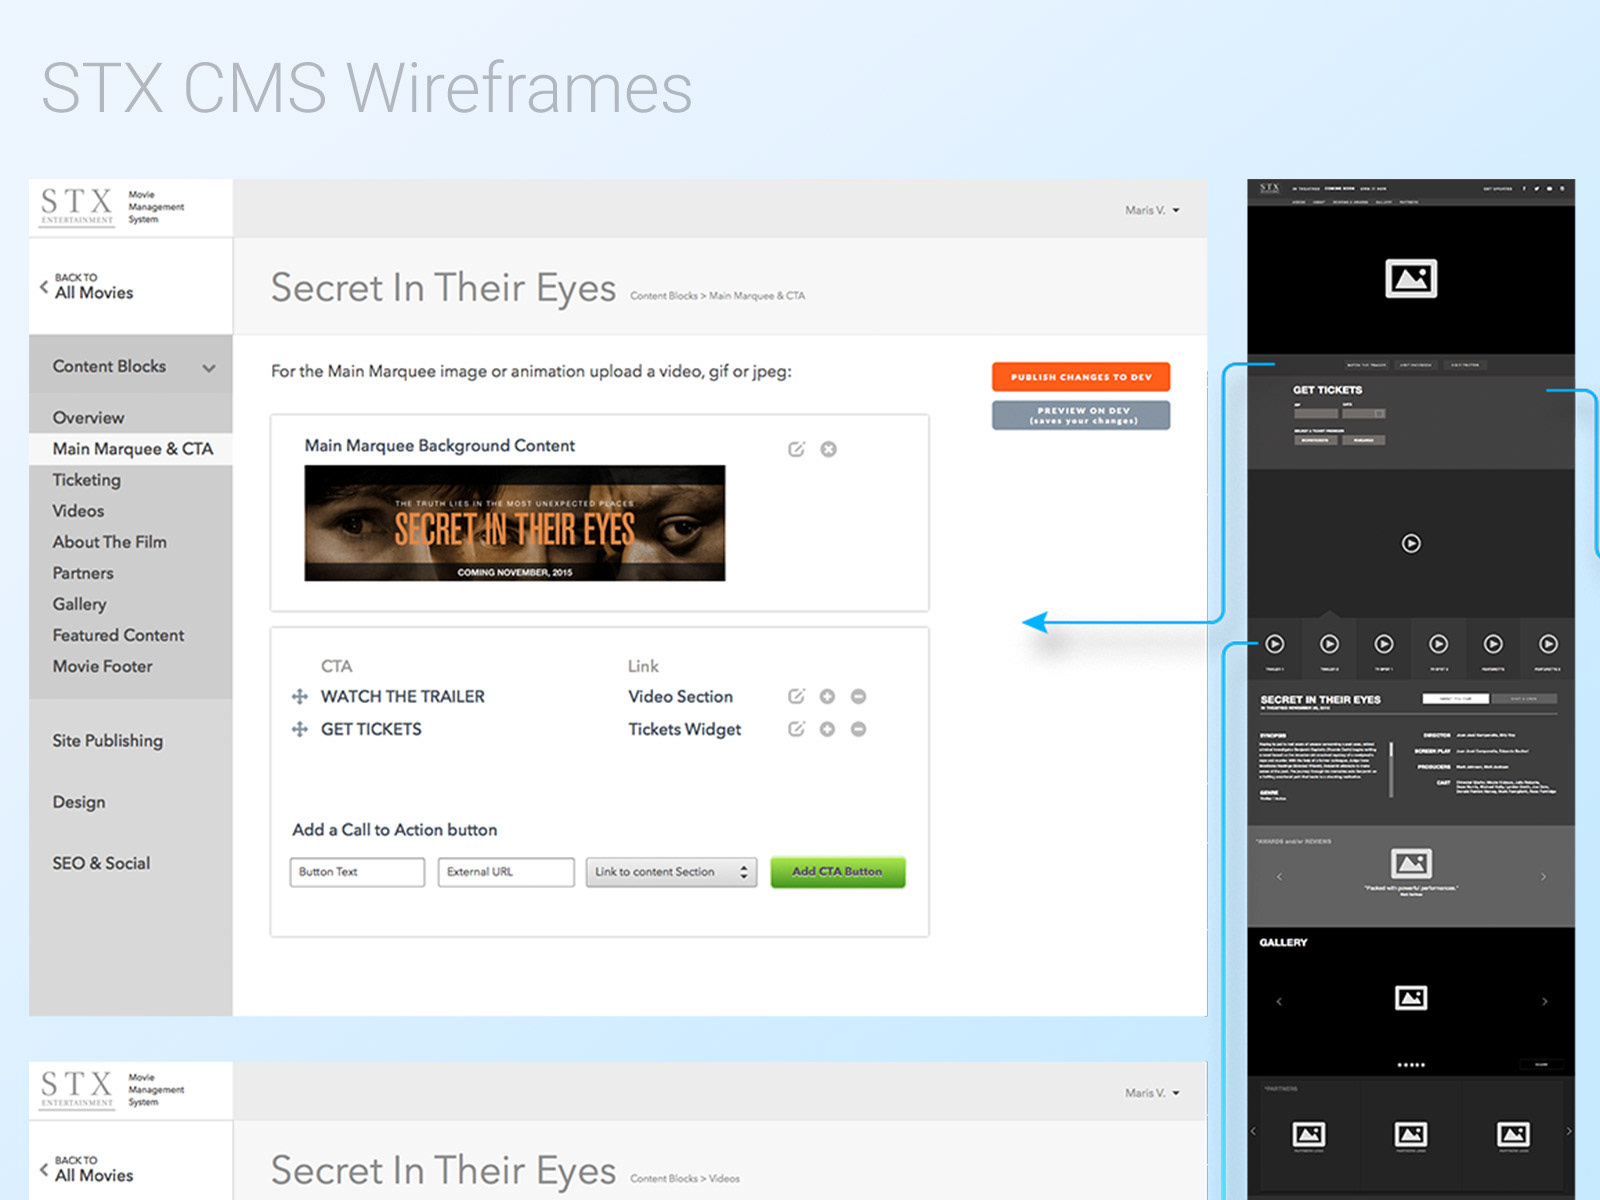Click Content Blocks breadcrumb on Marquee page

tap(663, 296)
